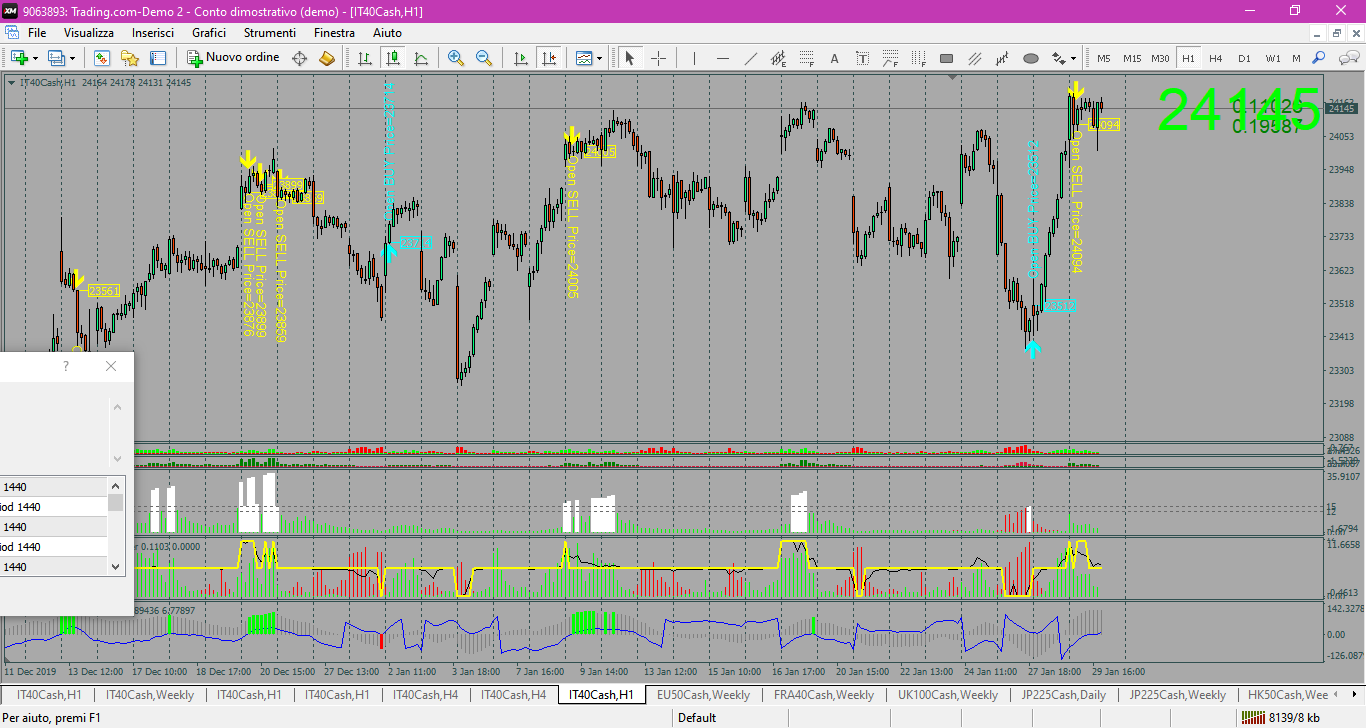Switch to candlestick chart display
1366x728 pixels.
(x=393, y=58)
